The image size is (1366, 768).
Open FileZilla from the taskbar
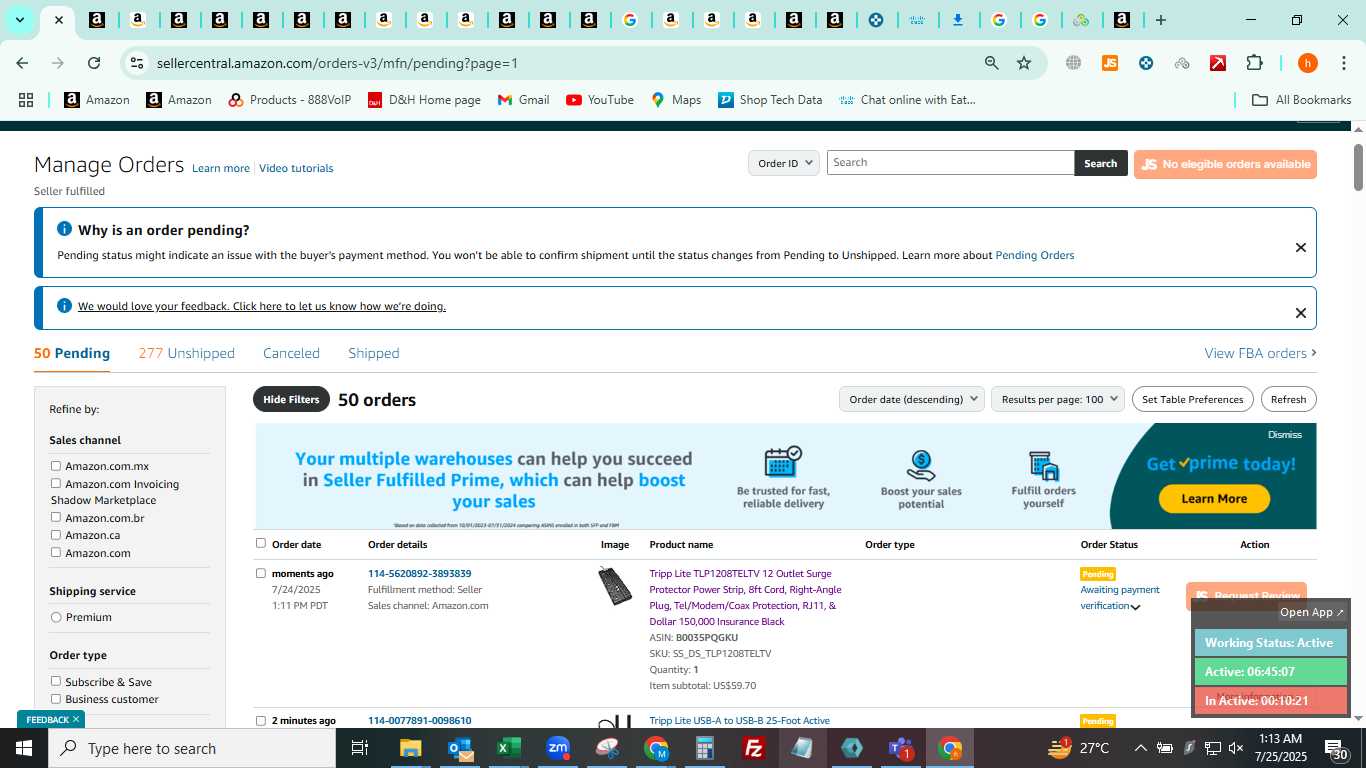point(755,748)
